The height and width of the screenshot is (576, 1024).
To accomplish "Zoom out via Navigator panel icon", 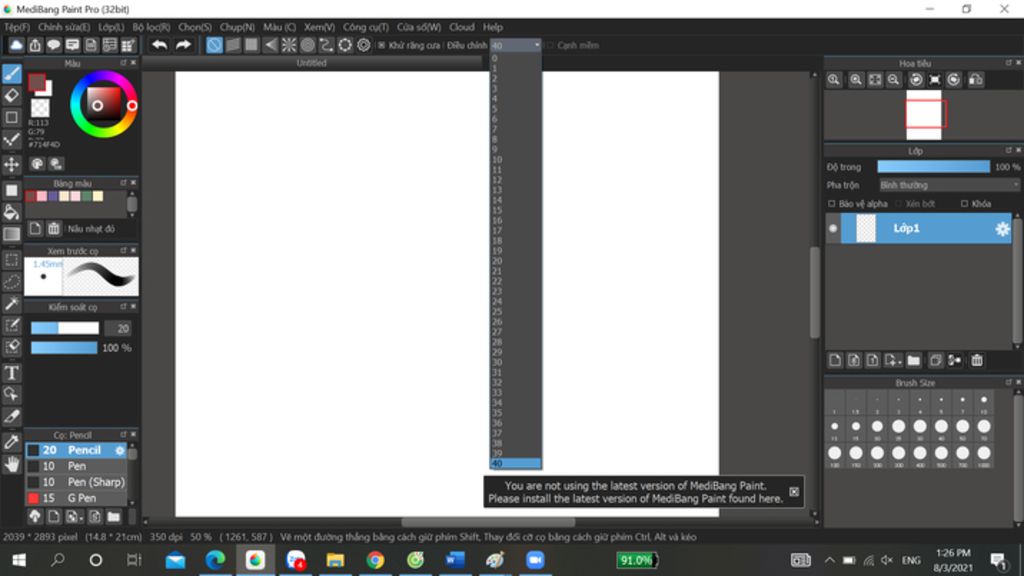I will pyautogui.click(x=893, y=80).
